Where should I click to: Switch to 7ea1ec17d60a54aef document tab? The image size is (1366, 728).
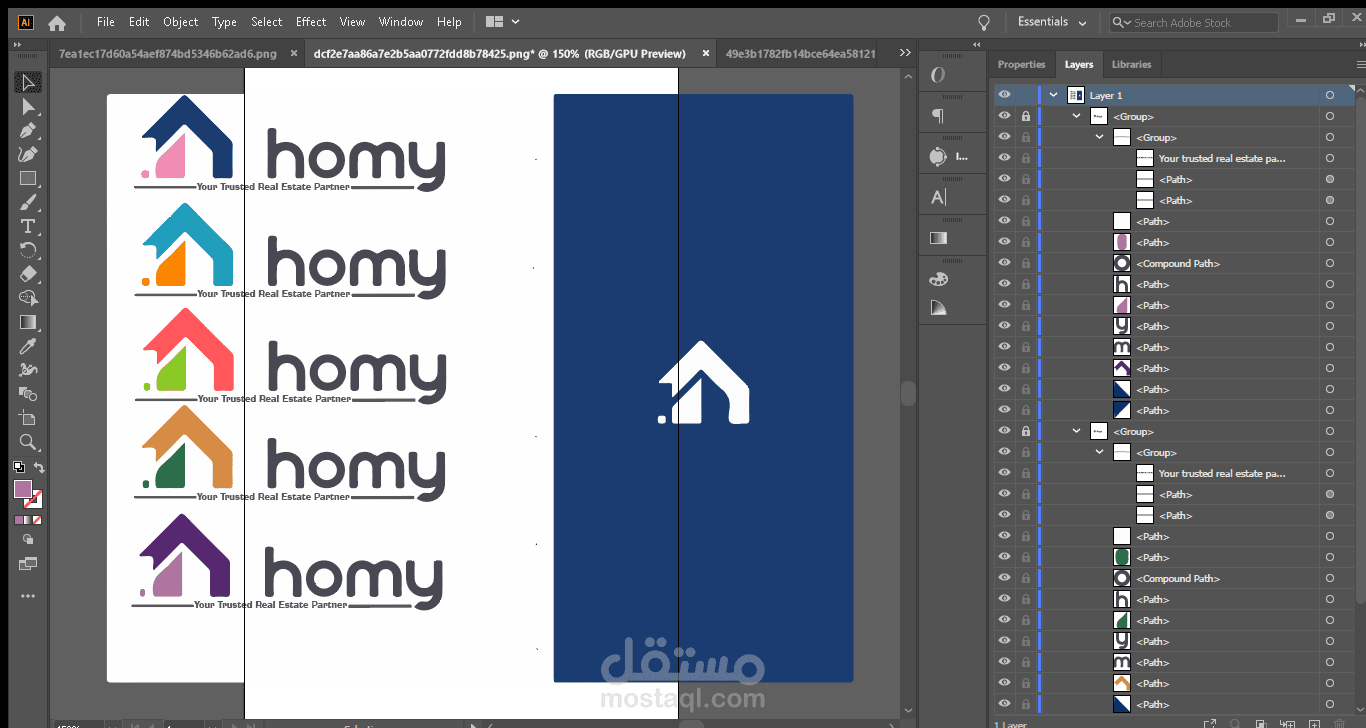tap(167, 54)
